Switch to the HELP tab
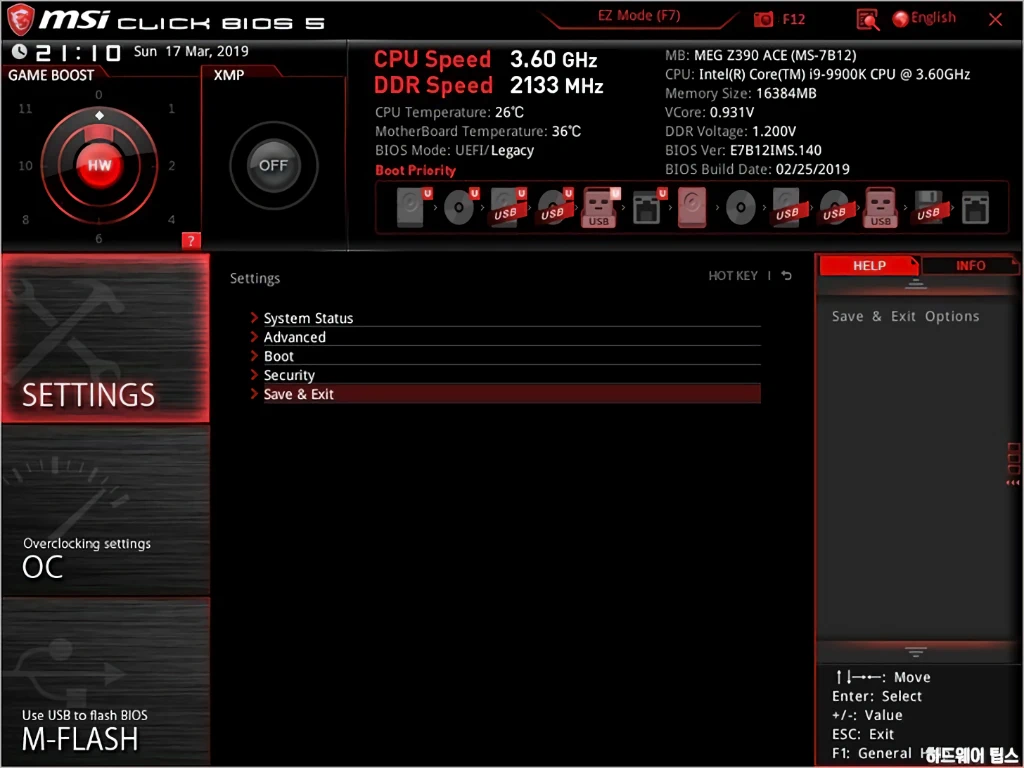Viewport: 1024px width, 768px height. [869, 266]
